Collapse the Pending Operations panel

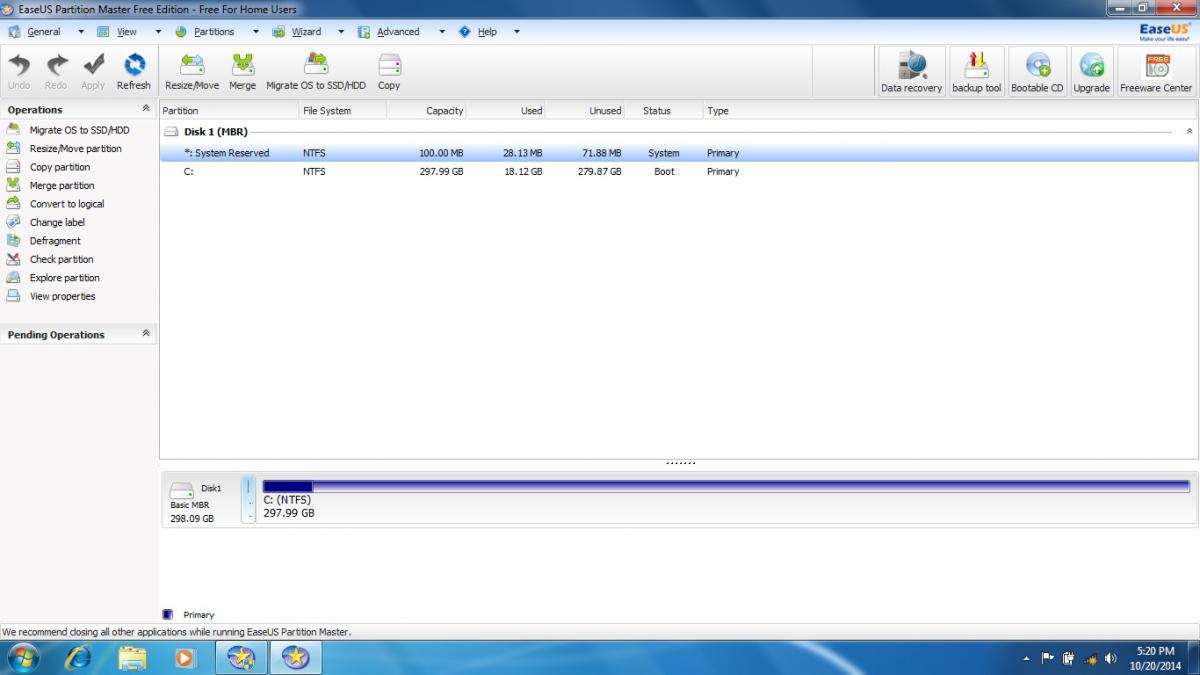pos(146,334)
